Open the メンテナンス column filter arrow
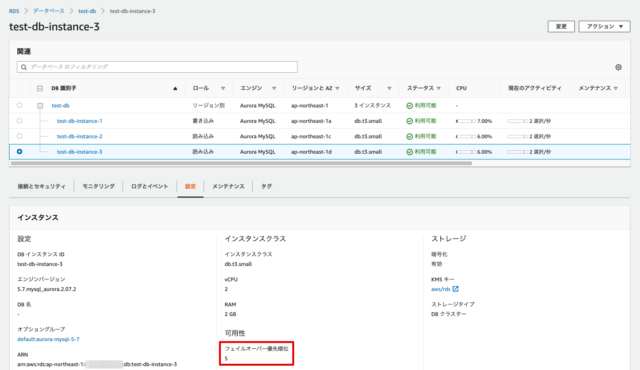 [616, 88]
